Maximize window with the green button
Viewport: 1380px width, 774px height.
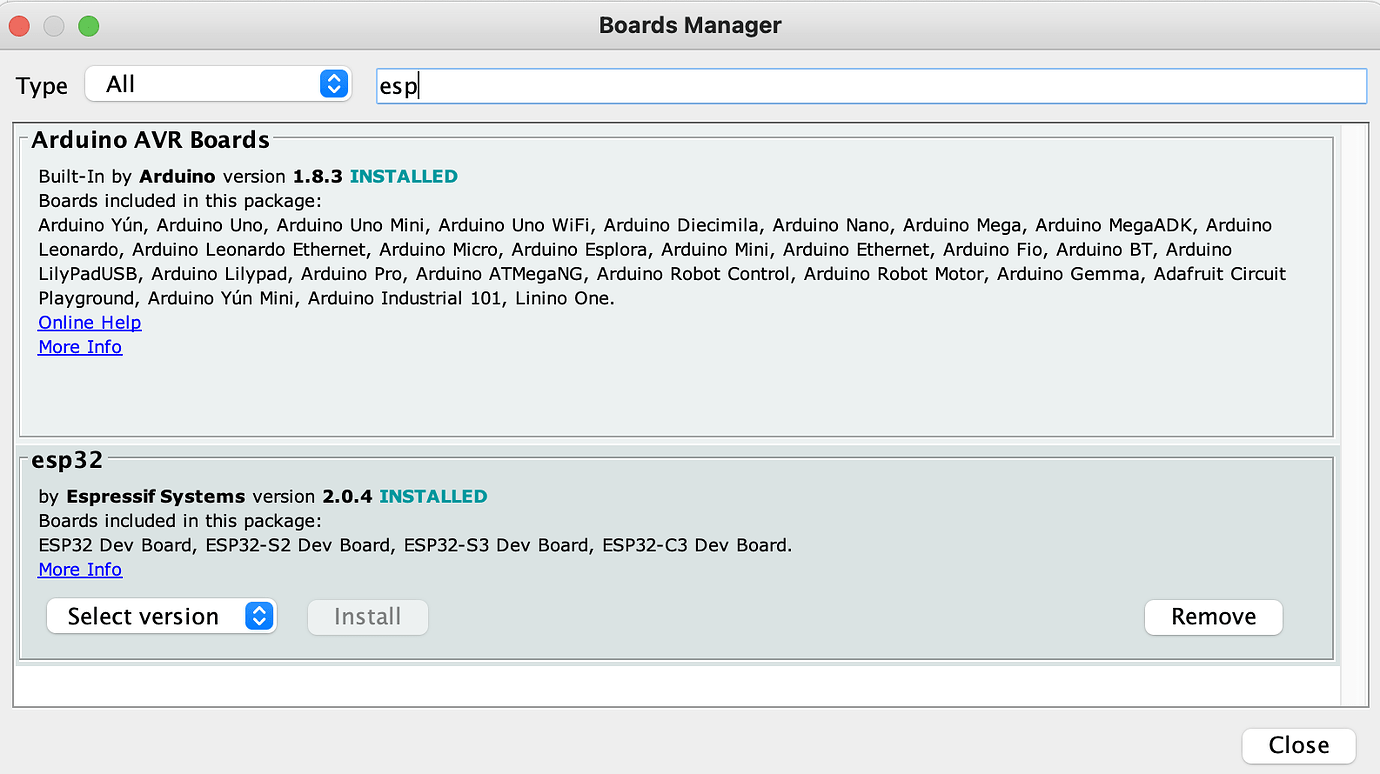[89, 26]
